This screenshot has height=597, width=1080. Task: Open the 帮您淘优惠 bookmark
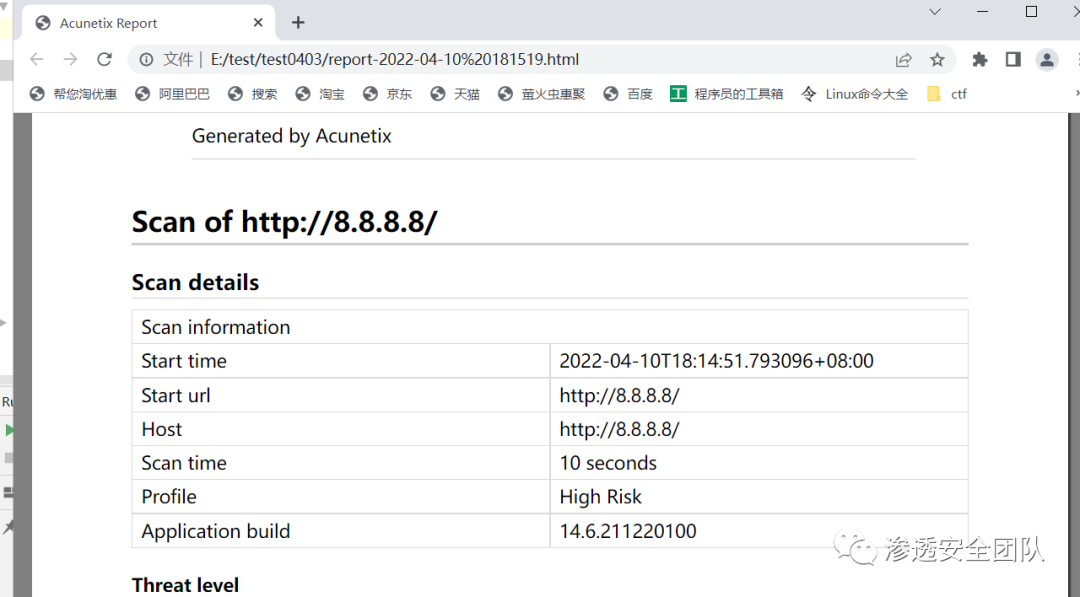(74, 94)
